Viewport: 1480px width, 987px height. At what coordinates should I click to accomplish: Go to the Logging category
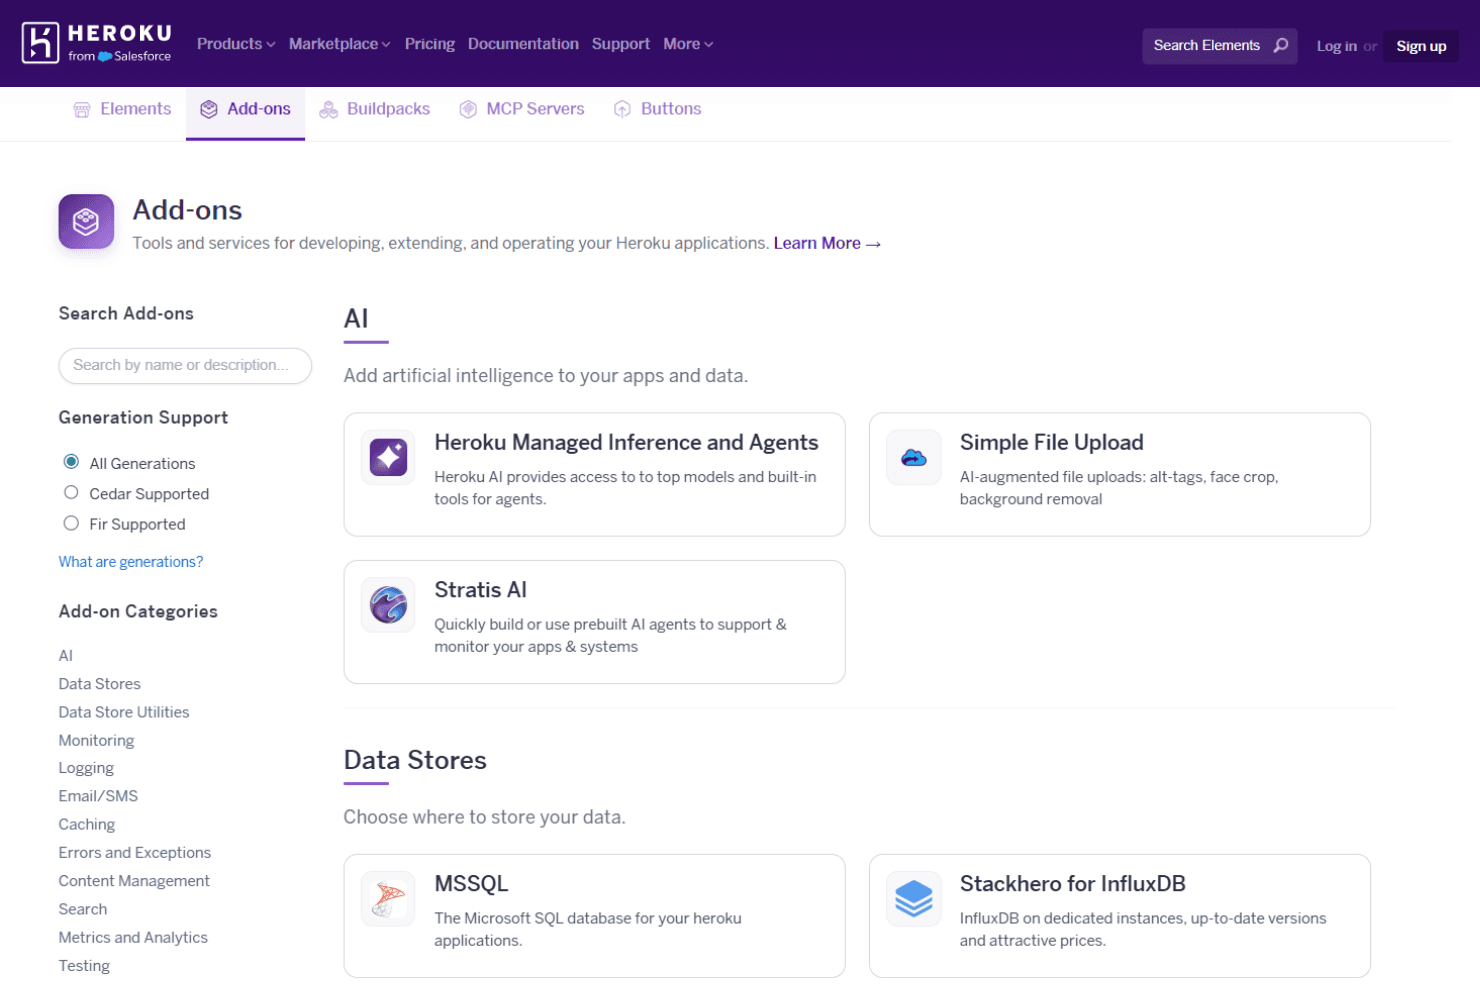(86, 768)
